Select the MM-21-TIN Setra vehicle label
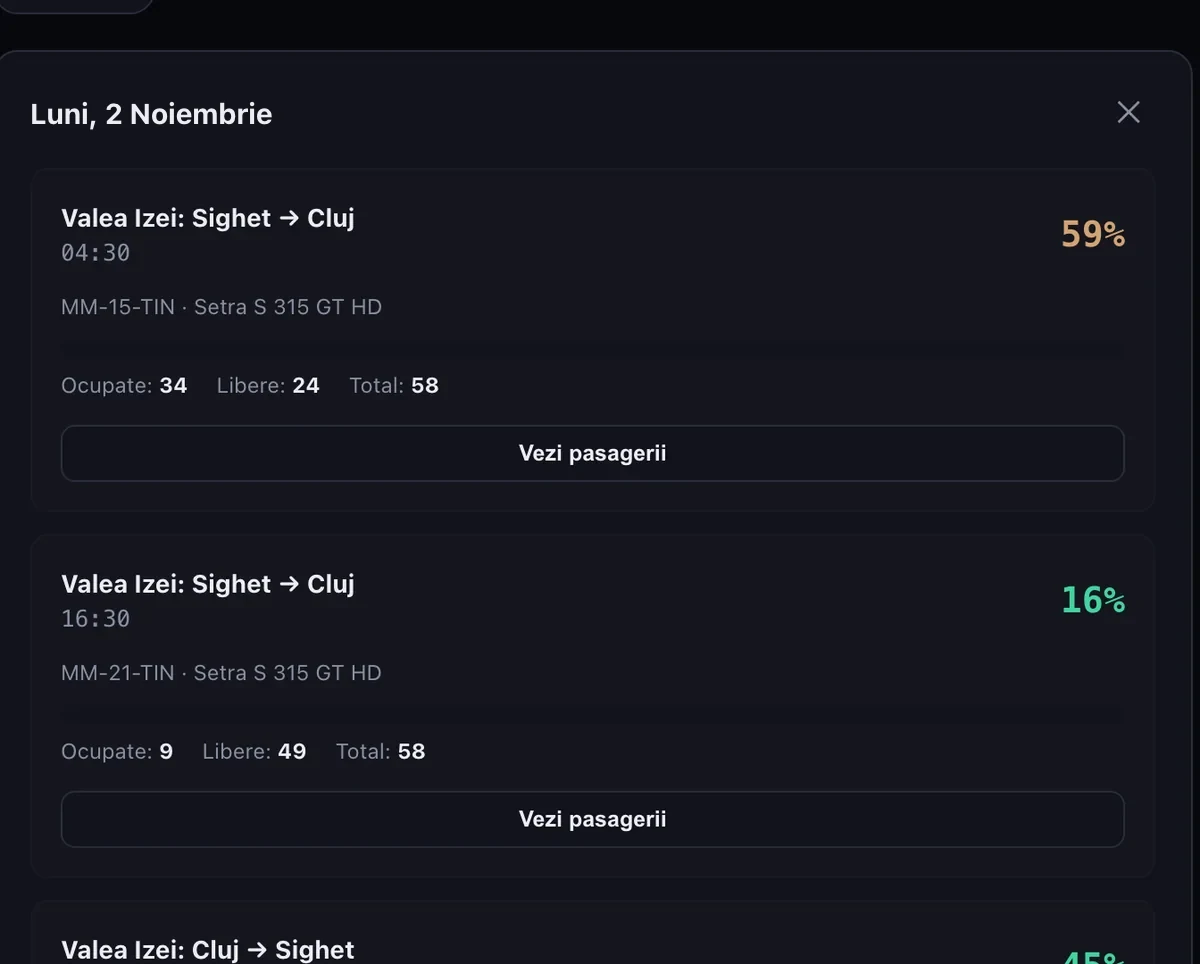The width and height of the screenshot is (1200, 964). click(222, 673)
